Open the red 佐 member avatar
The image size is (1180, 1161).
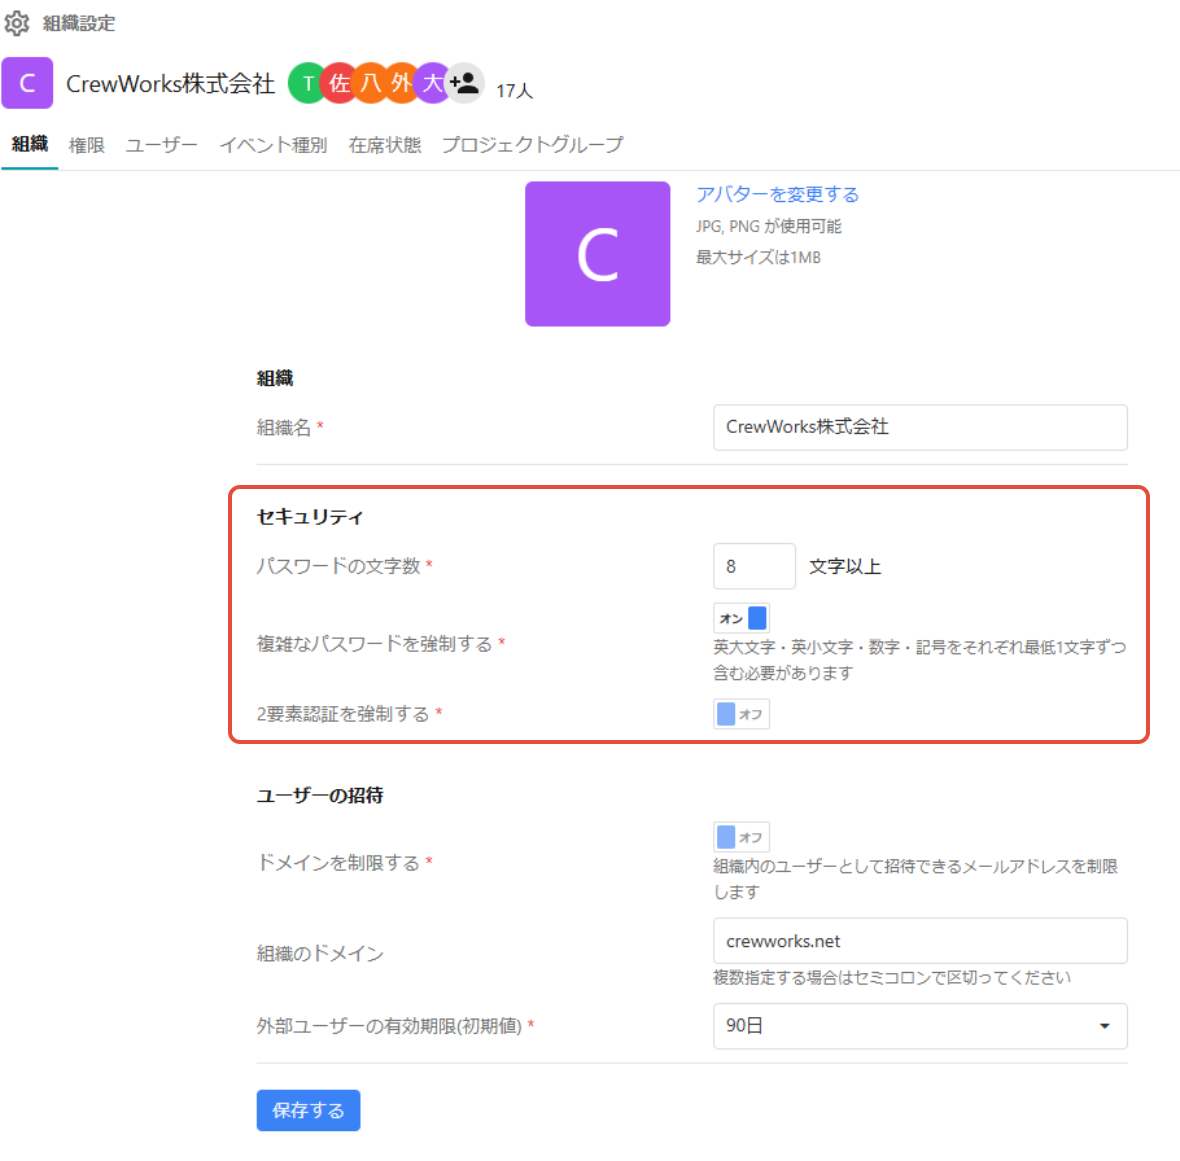339,83
